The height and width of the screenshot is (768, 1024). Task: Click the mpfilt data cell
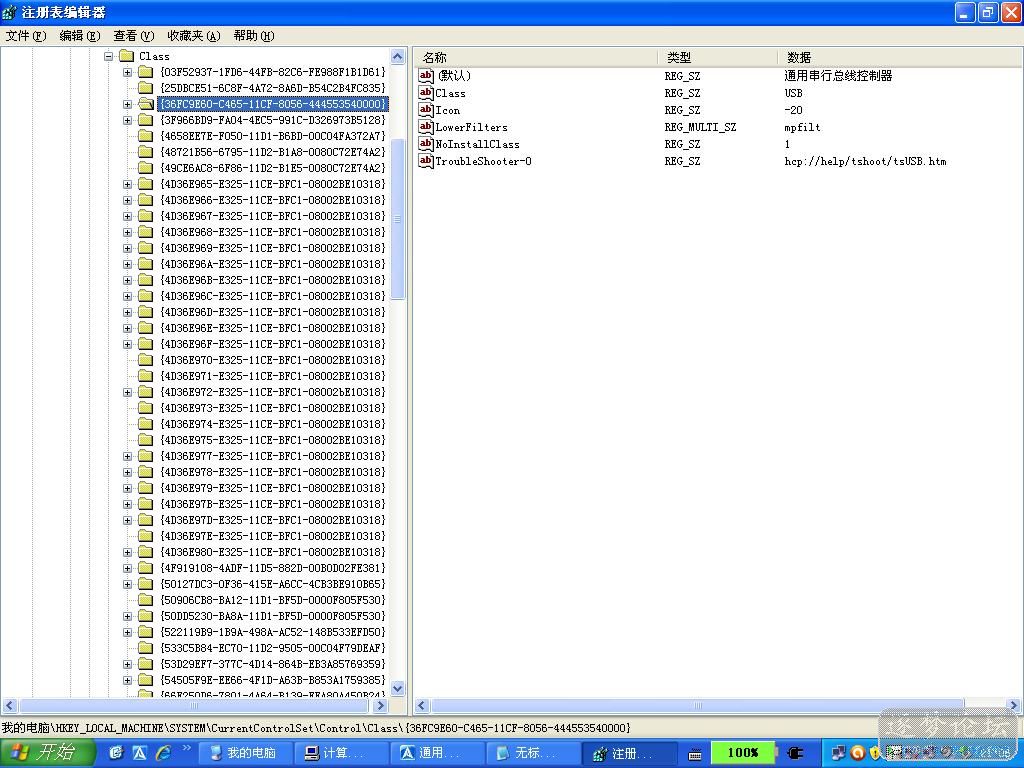(803, 127)
